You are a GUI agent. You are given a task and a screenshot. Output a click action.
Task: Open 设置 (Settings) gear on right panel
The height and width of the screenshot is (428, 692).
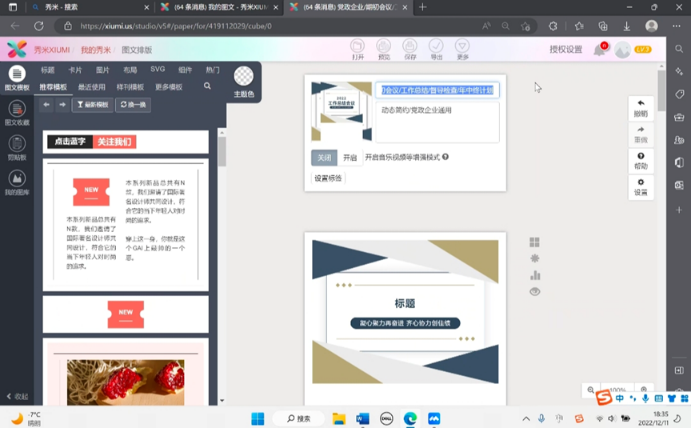click(x=641, y=186)
